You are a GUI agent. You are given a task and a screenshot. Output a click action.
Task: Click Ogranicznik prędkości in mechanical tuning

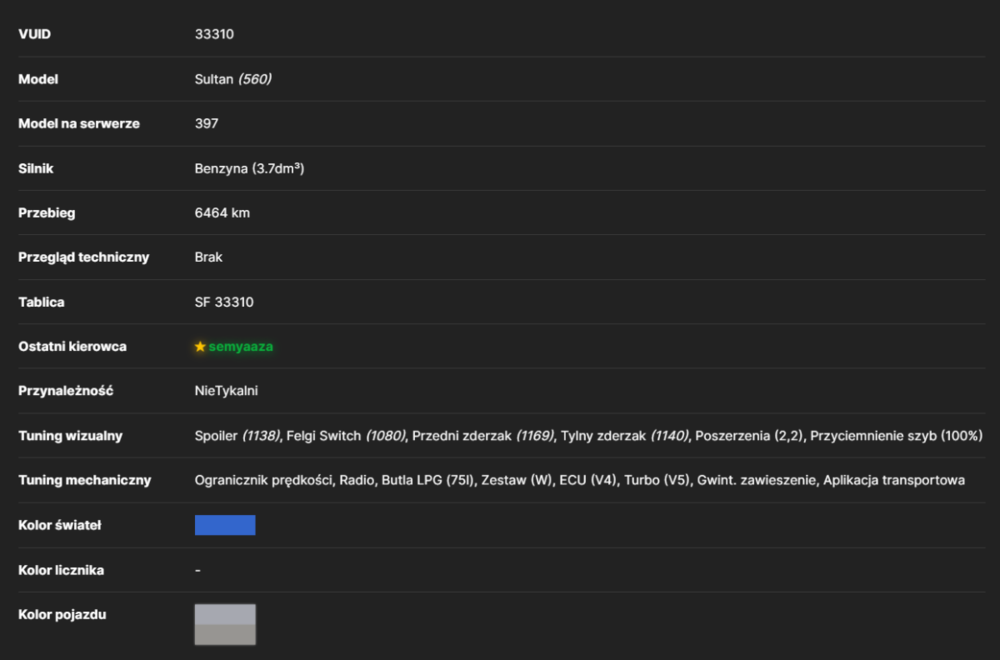264,480
